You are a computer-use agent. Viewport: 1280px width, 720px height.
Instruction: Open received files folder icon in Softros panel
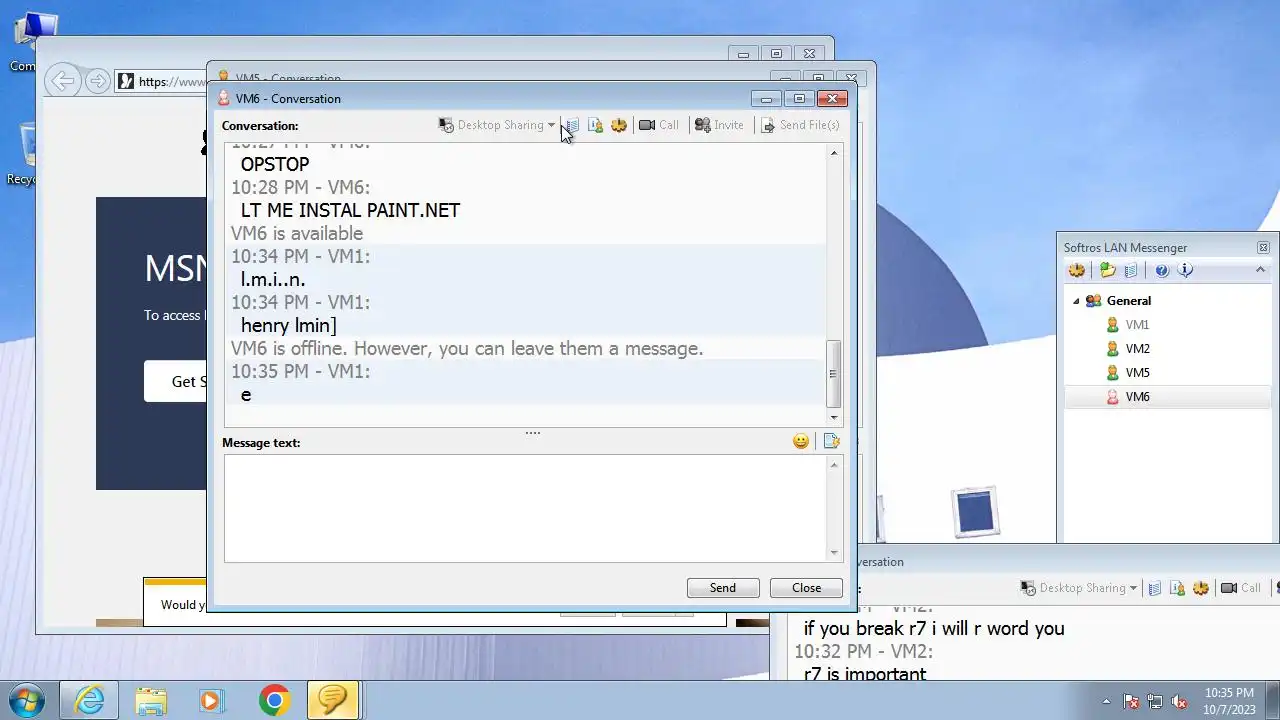click(1107, 270)
